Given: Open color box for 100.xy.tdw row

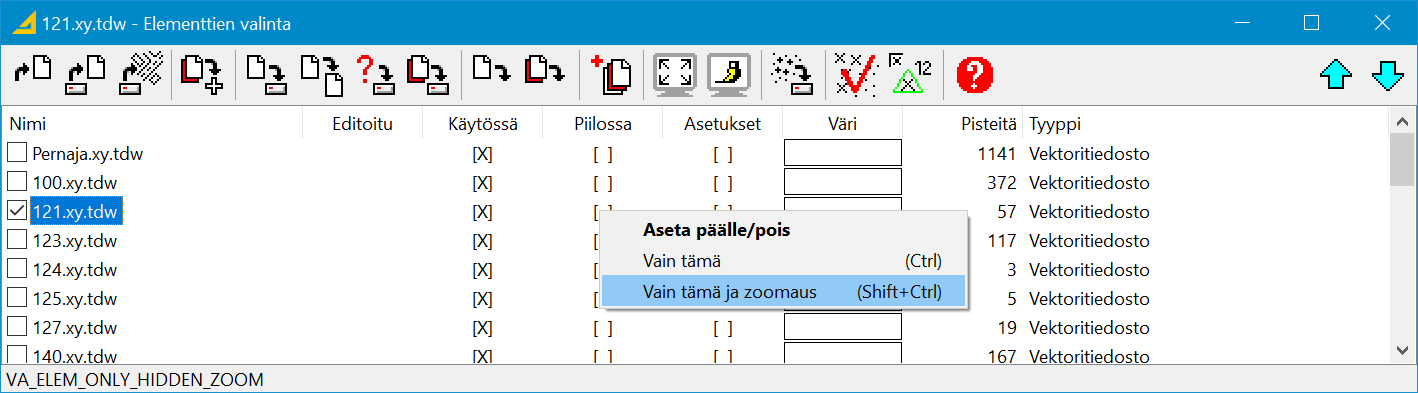Looking at the screenshot, I should [x=843, y=182].
